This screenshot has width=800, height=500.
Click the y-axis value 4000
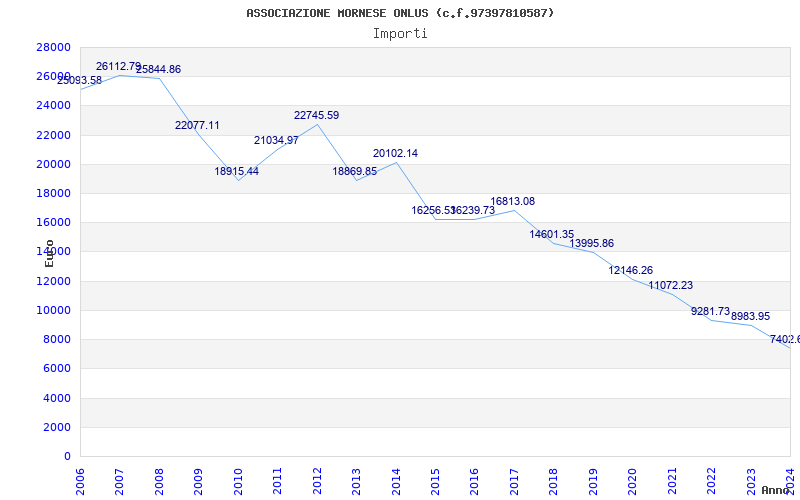57,398
